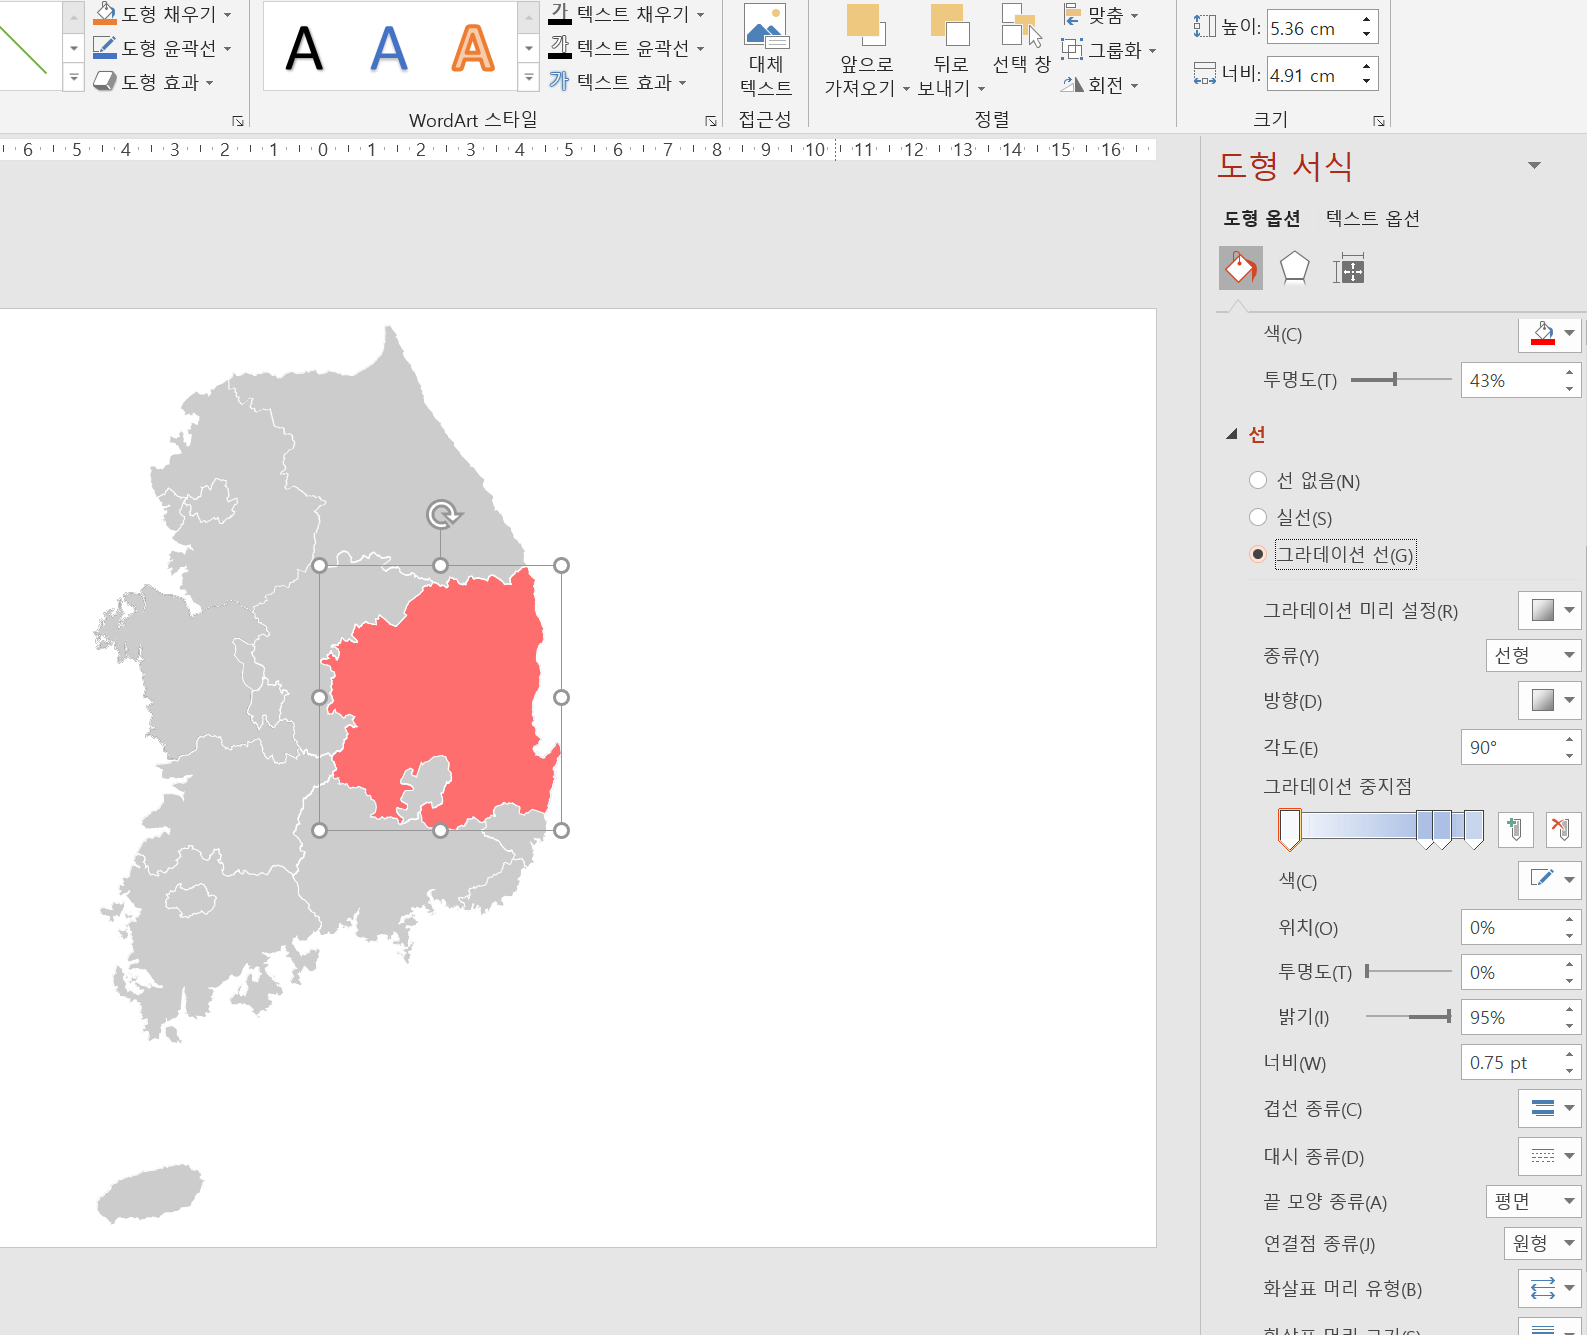
Task: Open the 도형 효과 shape effects menu
Action: (154, 82)
